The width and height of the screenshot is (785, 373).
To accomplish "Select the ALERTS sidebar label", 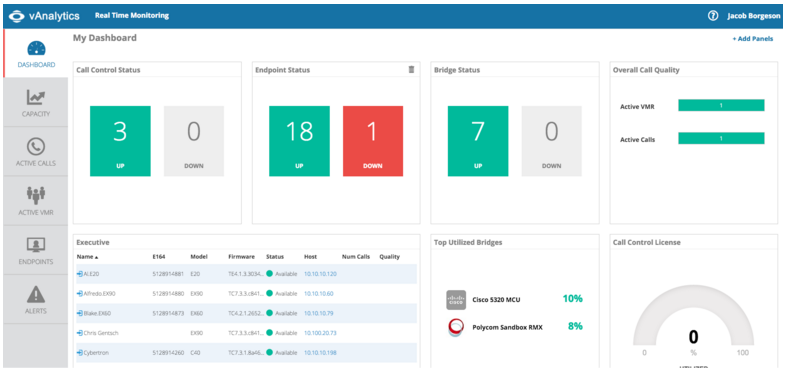I will pos(36,311).
